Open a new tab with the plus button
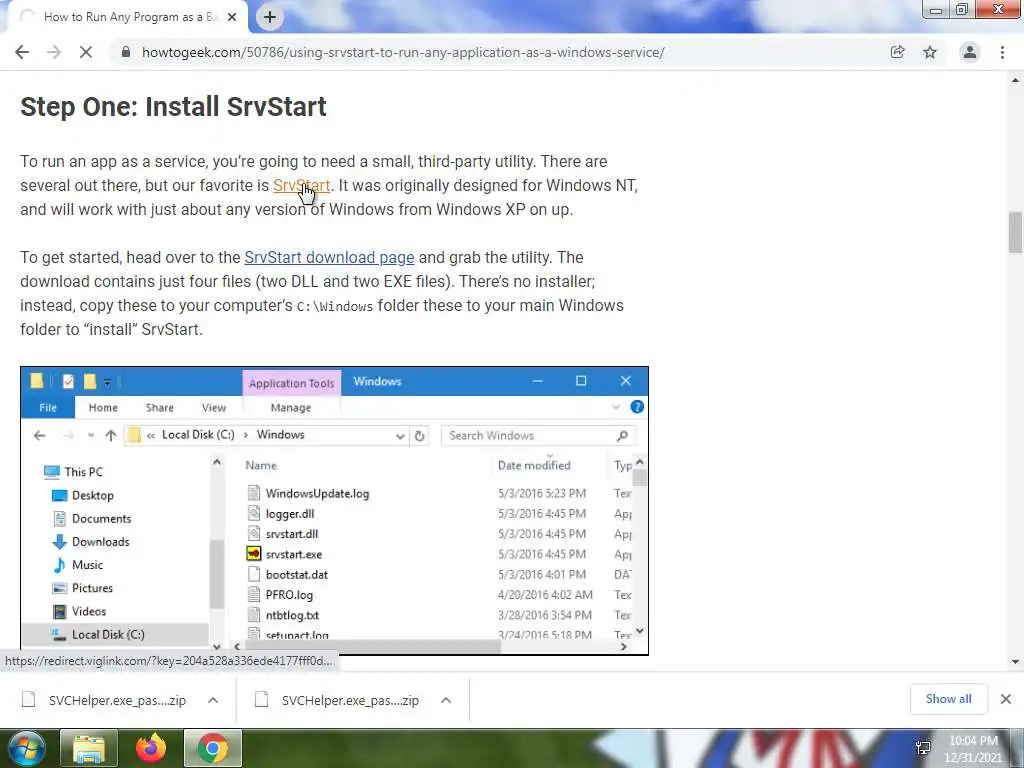The width and height of the screenshot is (1024, 768). pyautogui.click(x=270, y=17)
